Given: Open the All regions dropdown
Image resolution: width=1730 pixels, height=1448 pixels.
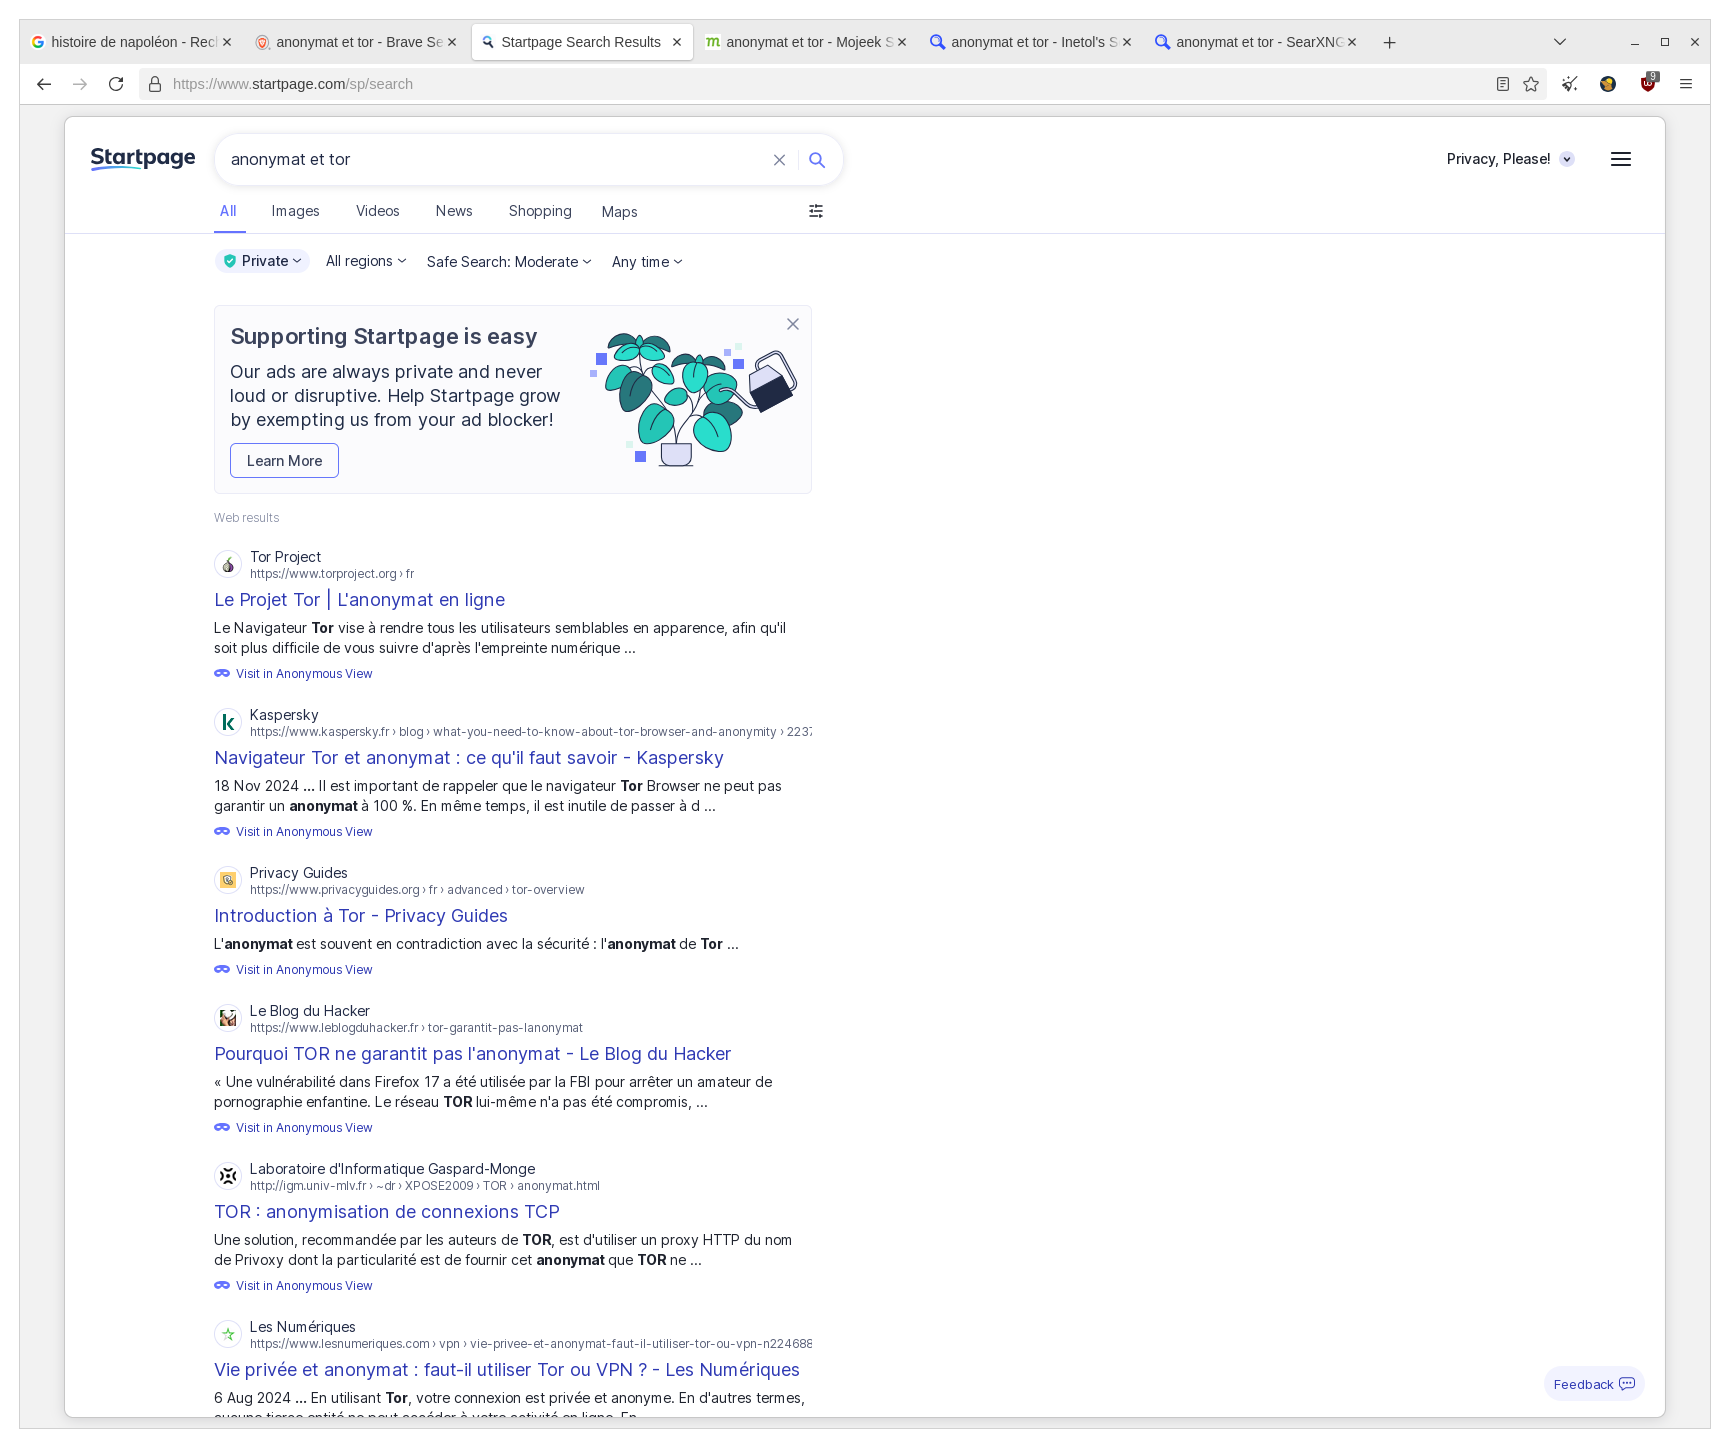Looking at the screenshot, I should coord(365,261).
